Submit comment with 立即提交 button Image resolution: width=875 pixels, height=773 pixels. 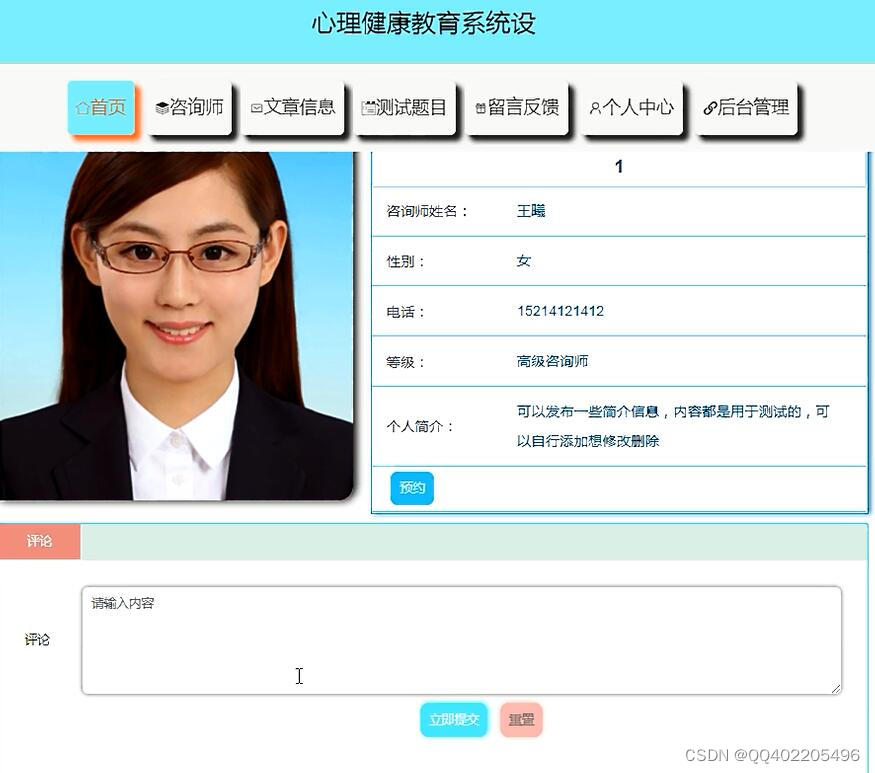[x=454, y=720]
